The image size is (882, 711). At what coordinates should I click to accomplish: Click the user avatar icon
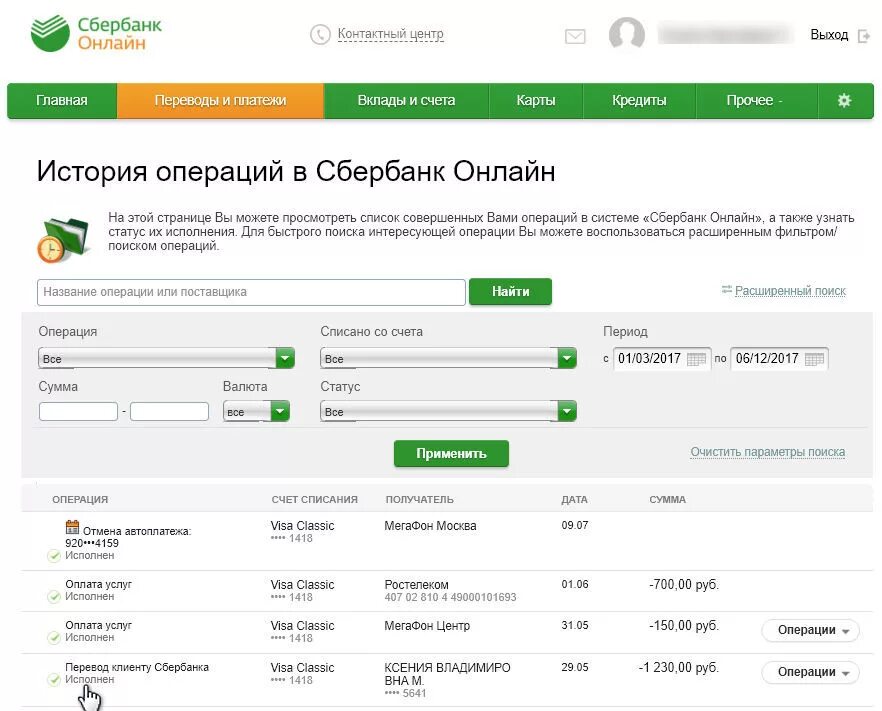pyautogui.click(x=627, y=34)
